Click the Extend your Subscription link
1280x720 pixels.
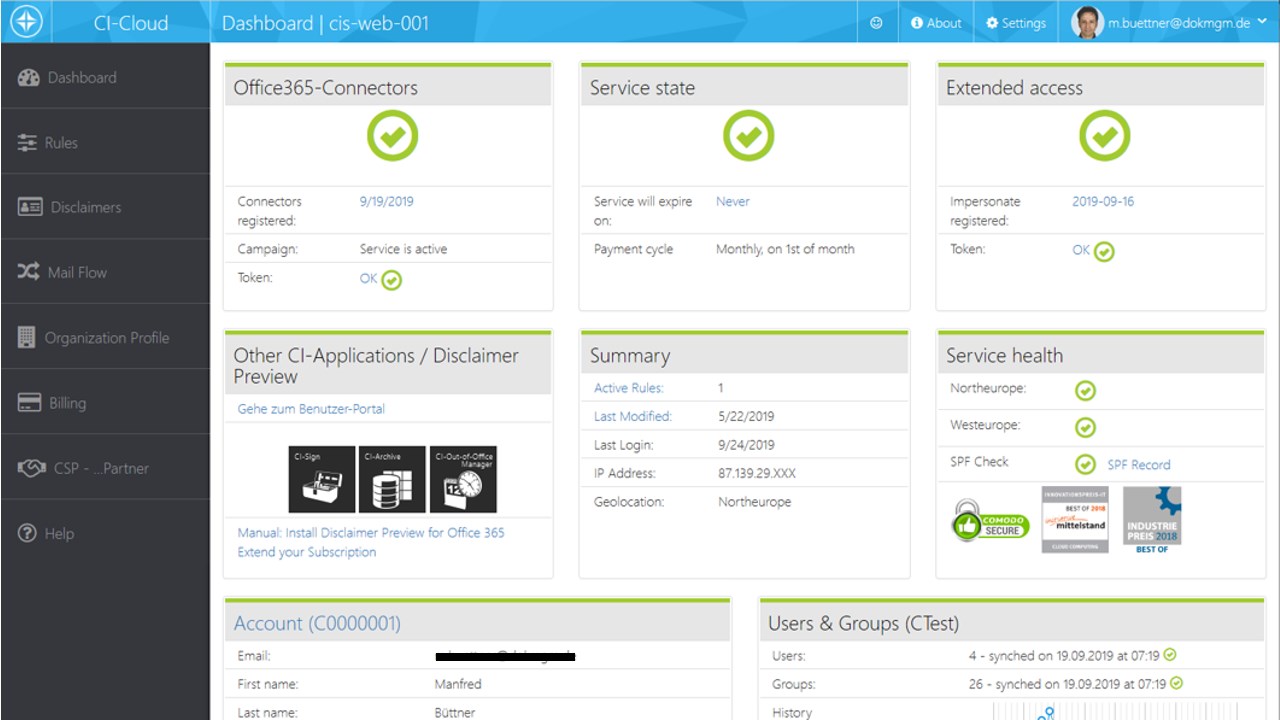tap(307, 552)
